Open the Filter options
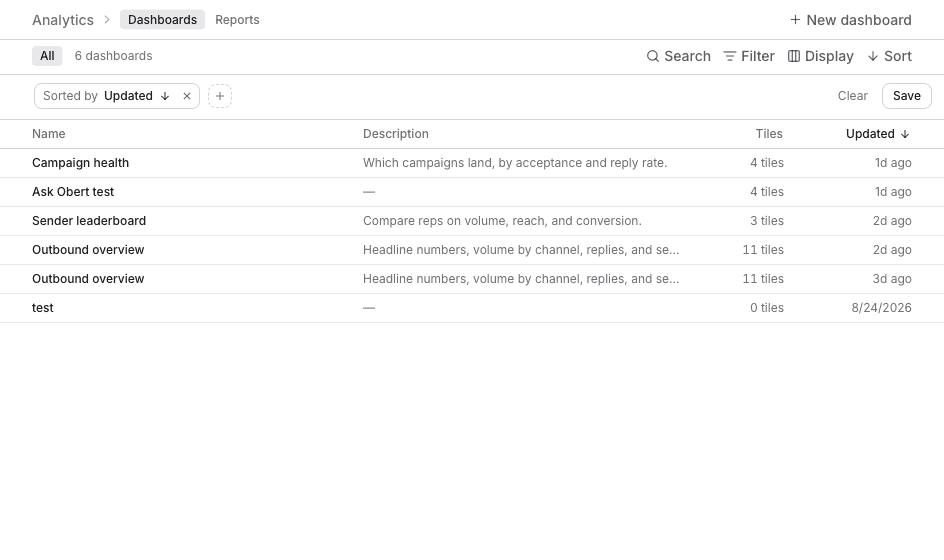 [x=749, y=56]
